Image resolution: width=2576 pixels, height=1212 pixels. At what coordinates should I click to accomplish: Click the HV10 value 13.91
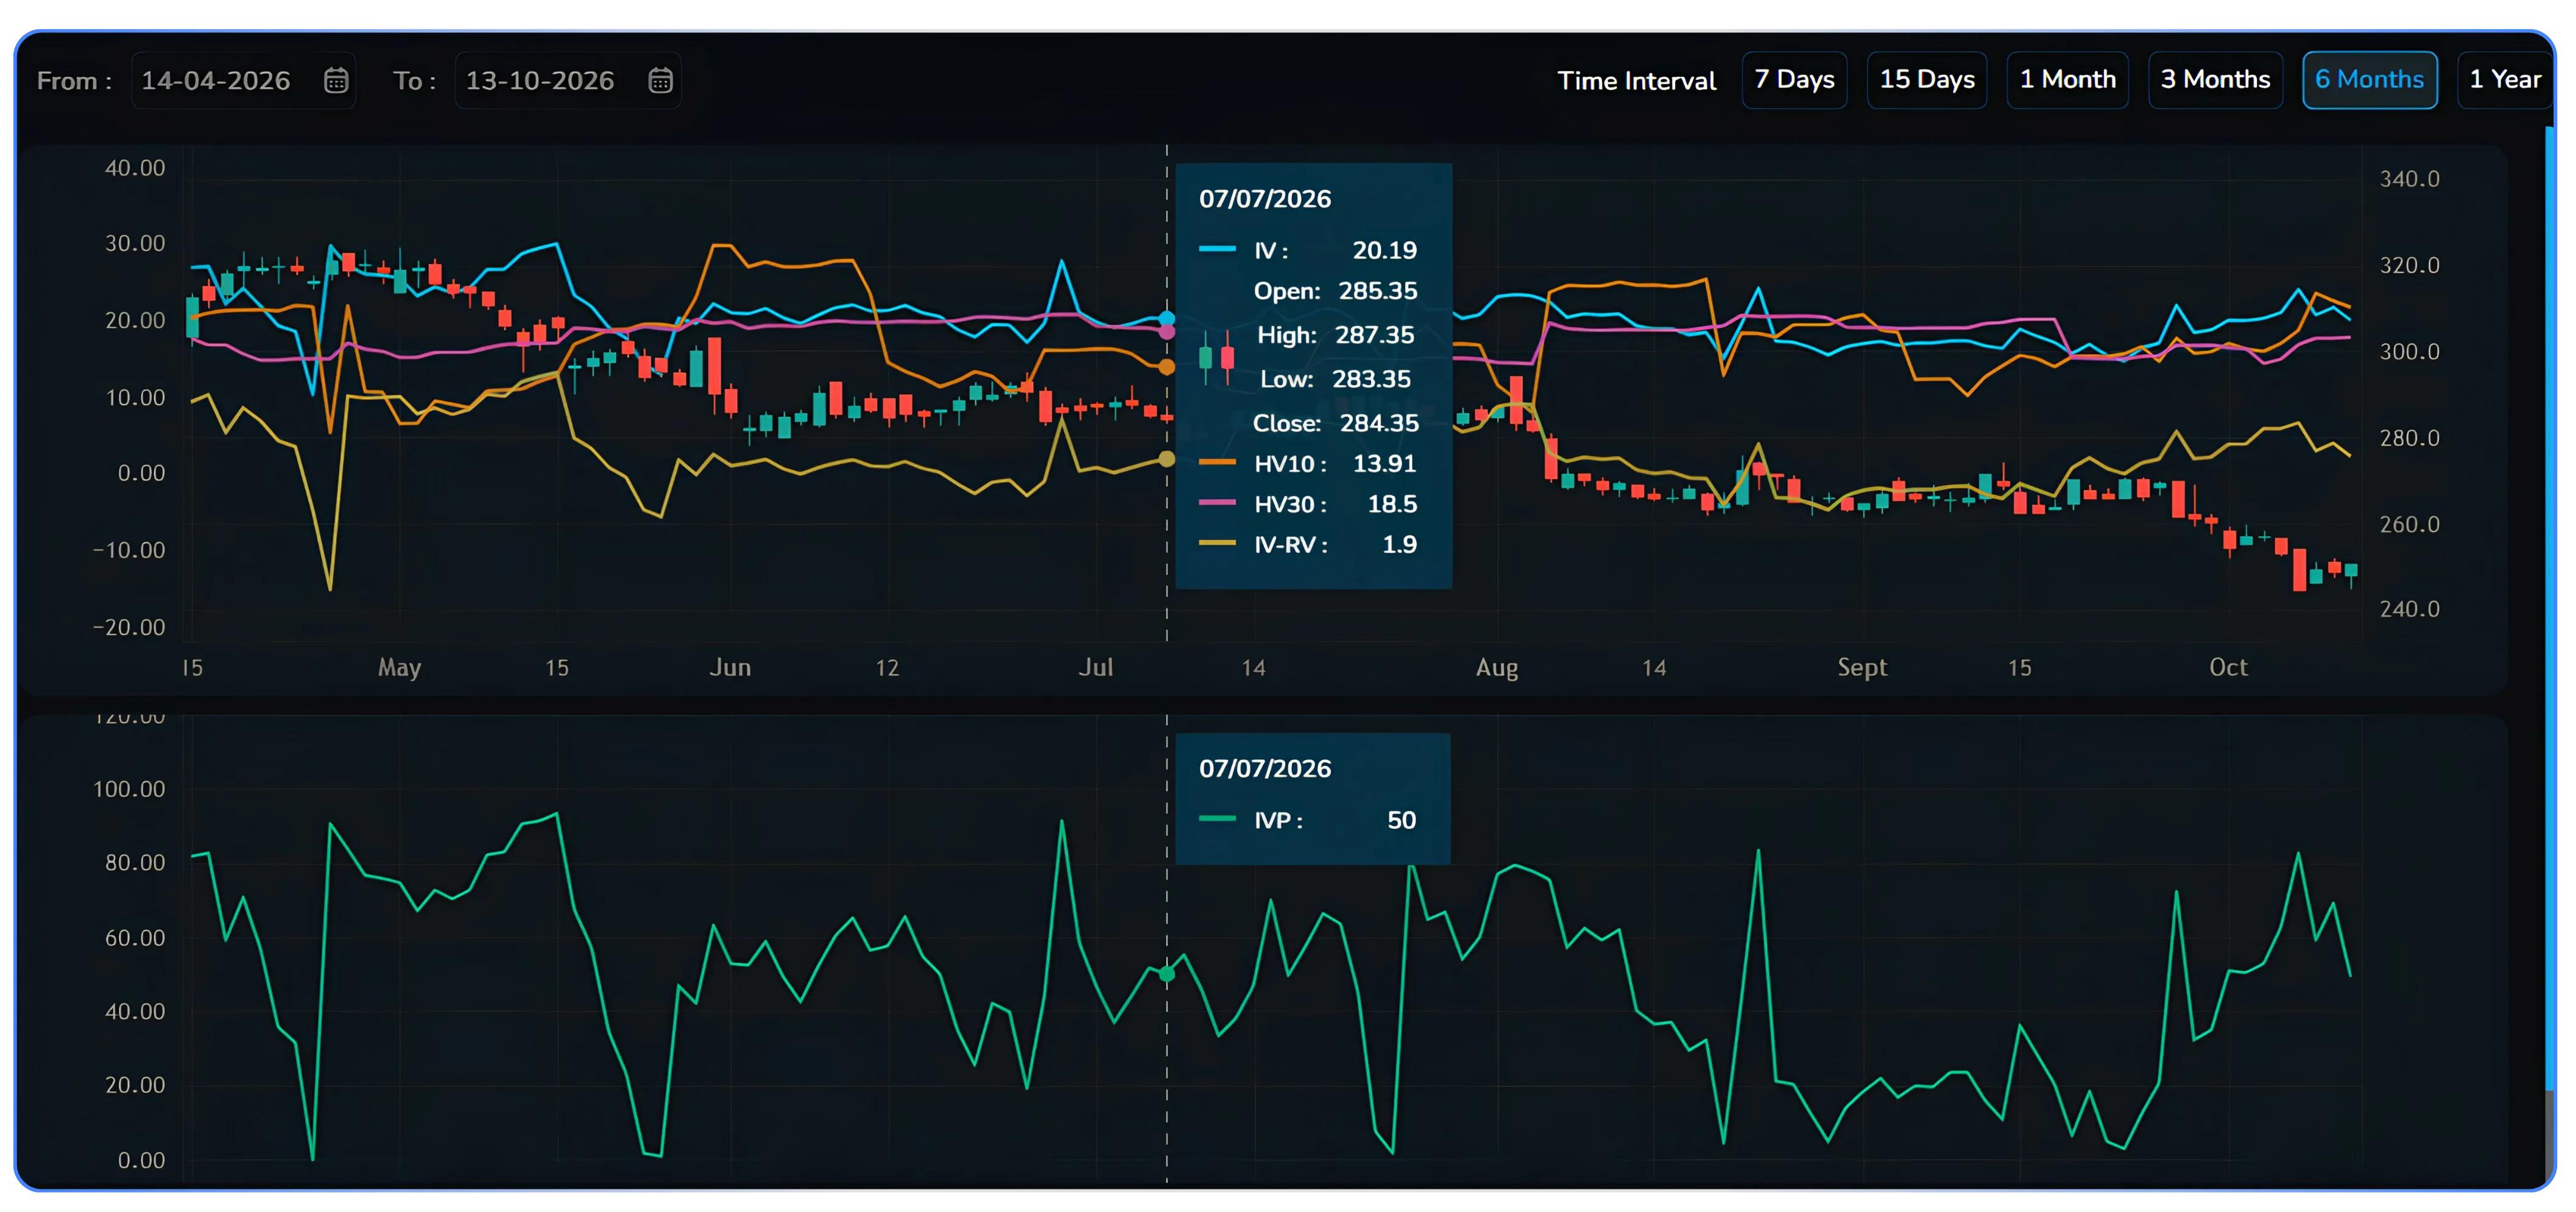(x=1384, y=463)
